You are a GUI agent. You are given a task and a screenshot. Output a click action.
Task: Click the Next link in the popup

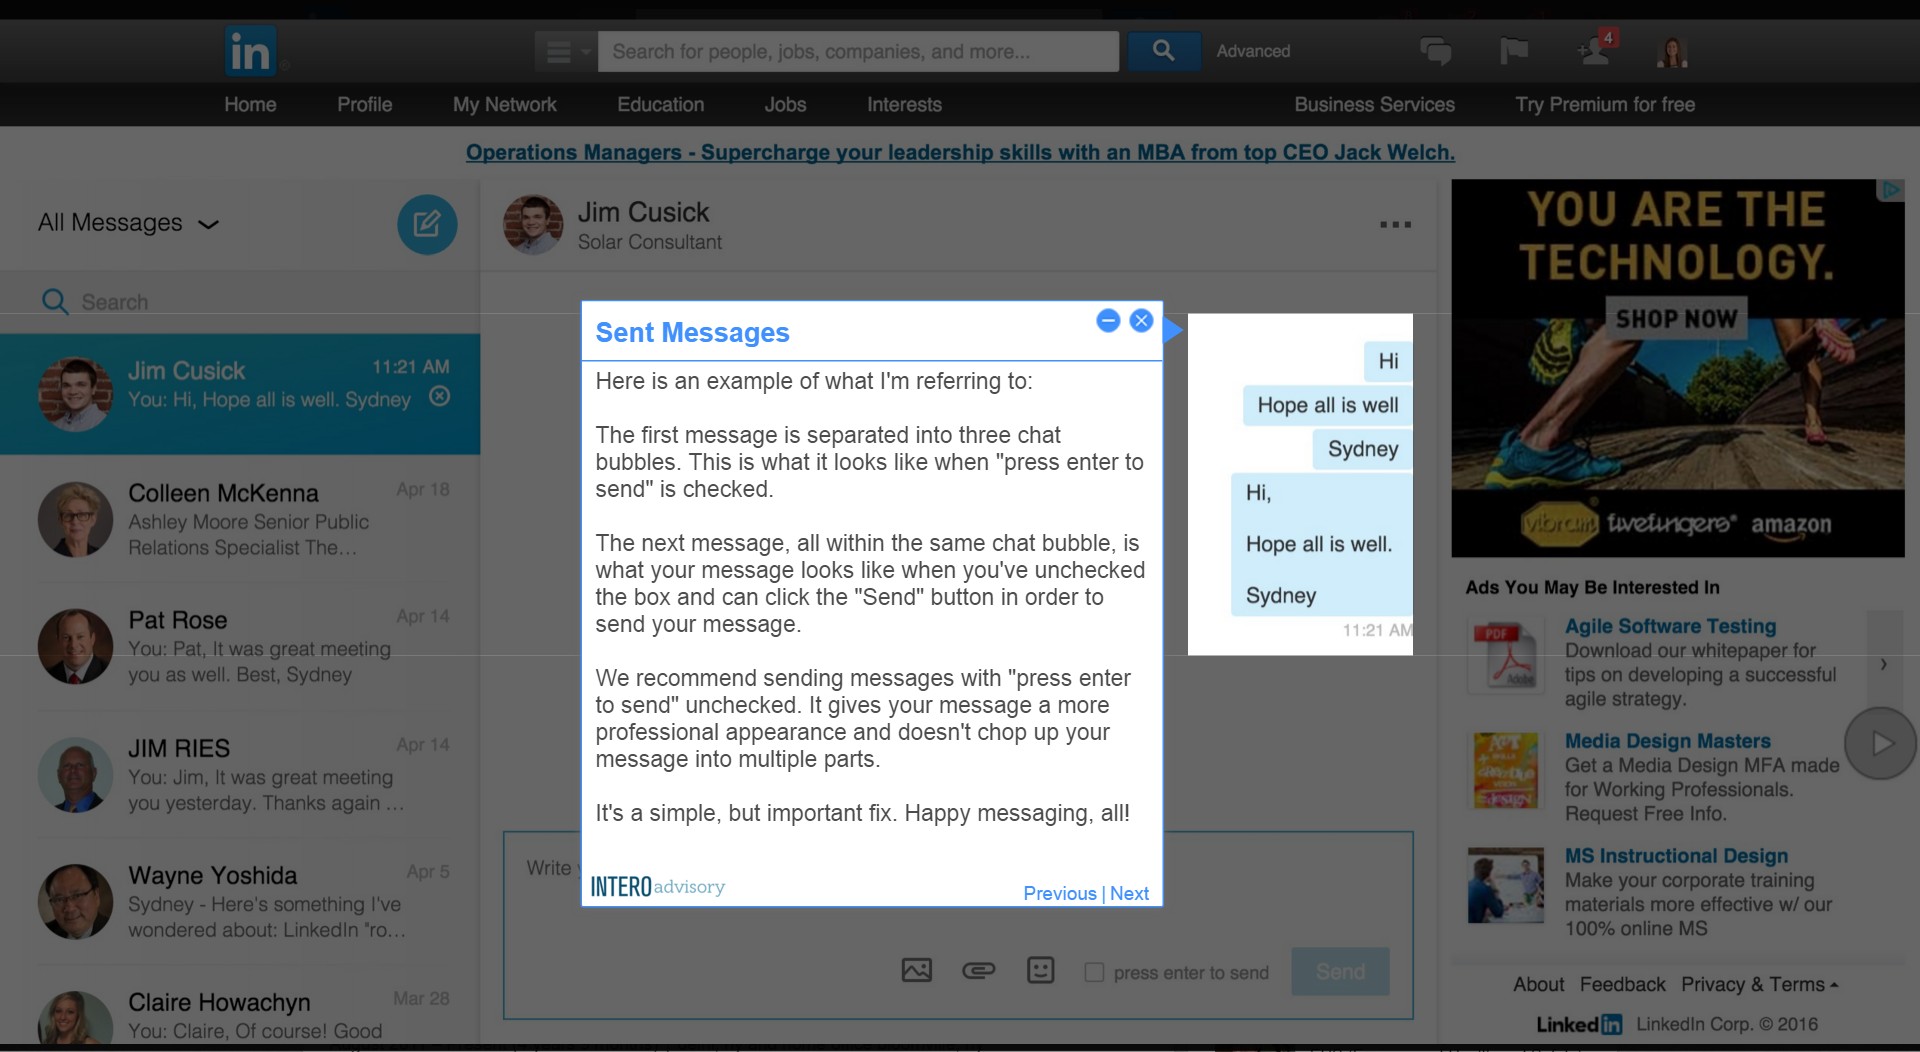click(1129, 893)
